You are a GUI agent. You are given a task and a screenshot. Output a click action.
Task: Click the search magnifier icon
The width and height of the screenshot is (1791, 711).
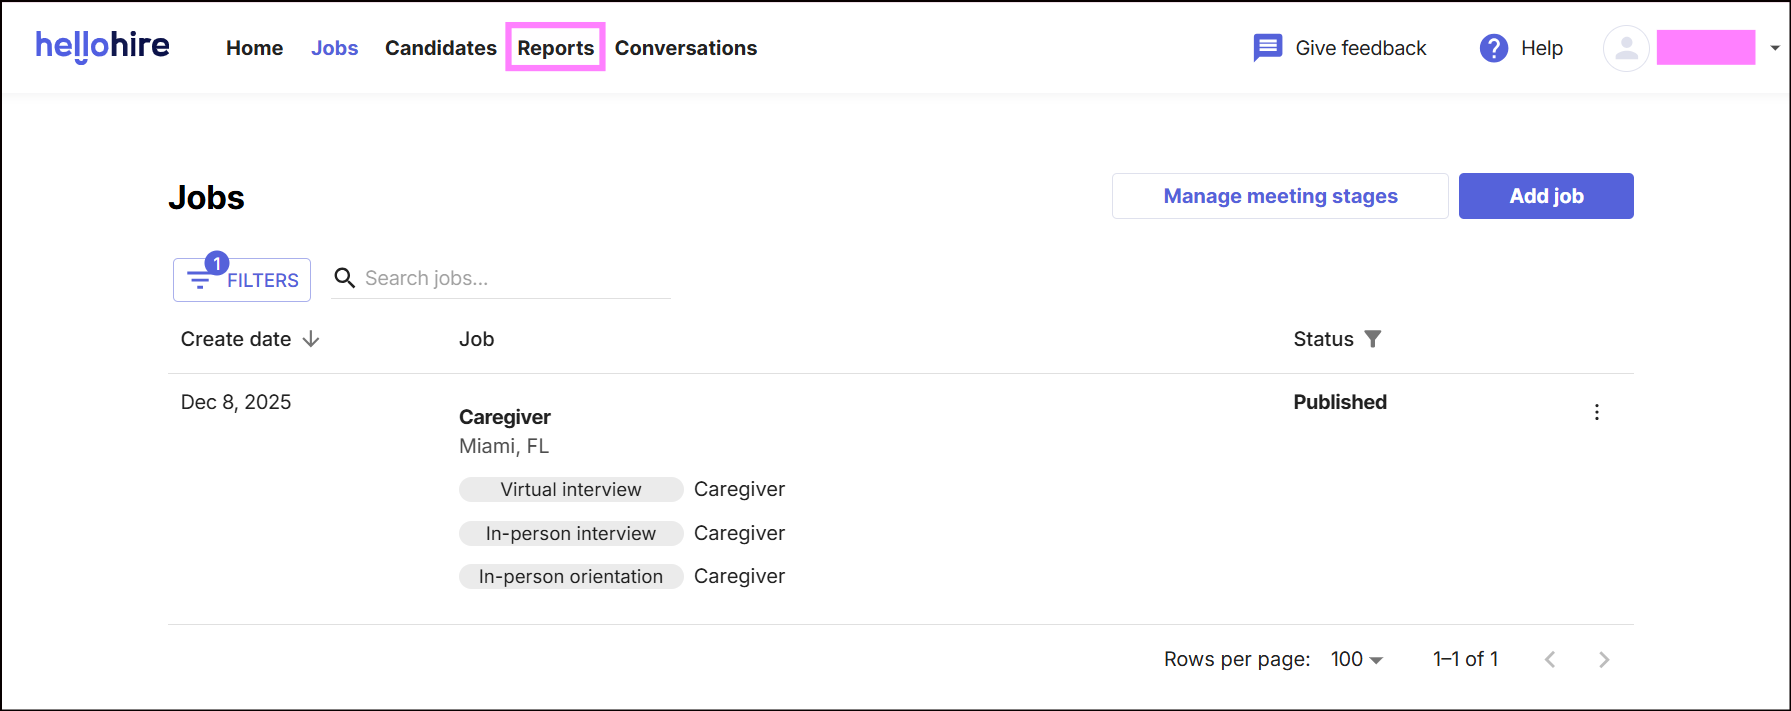tap(345, 278)
